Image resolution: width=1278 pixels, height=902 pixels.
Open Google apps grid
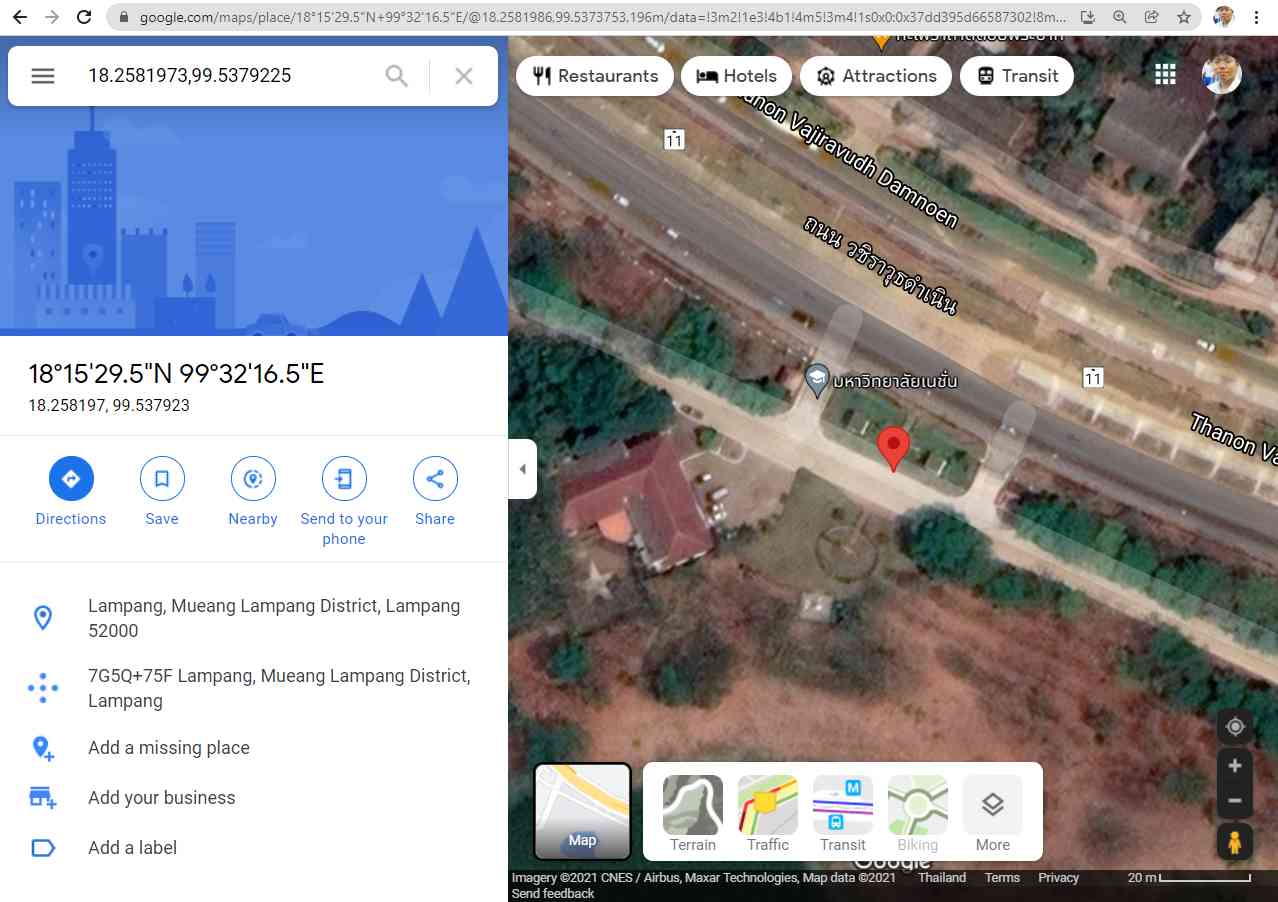click(x=1165, y=75)
